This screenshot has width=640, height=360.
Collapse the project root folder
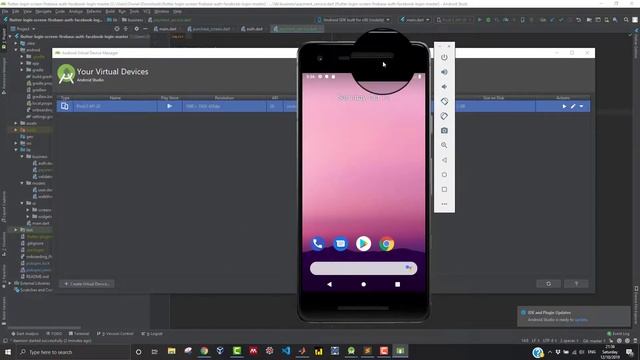tap(10, 37)
